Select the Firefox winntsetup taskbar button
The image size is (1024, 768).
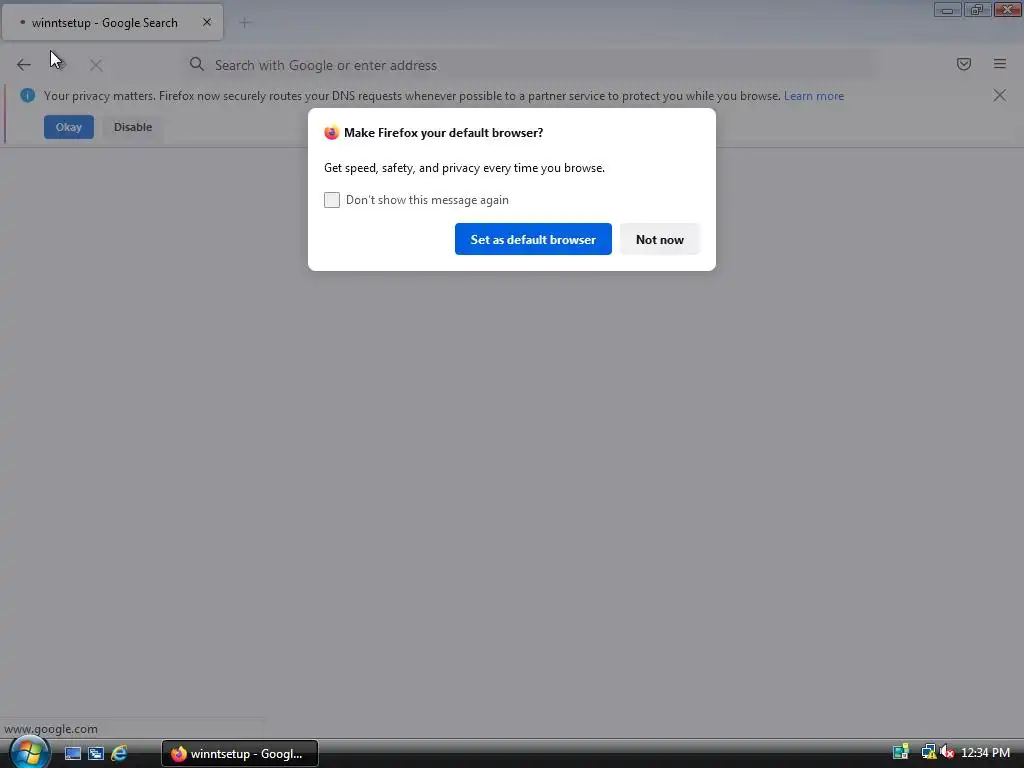(x=240, y=754)
